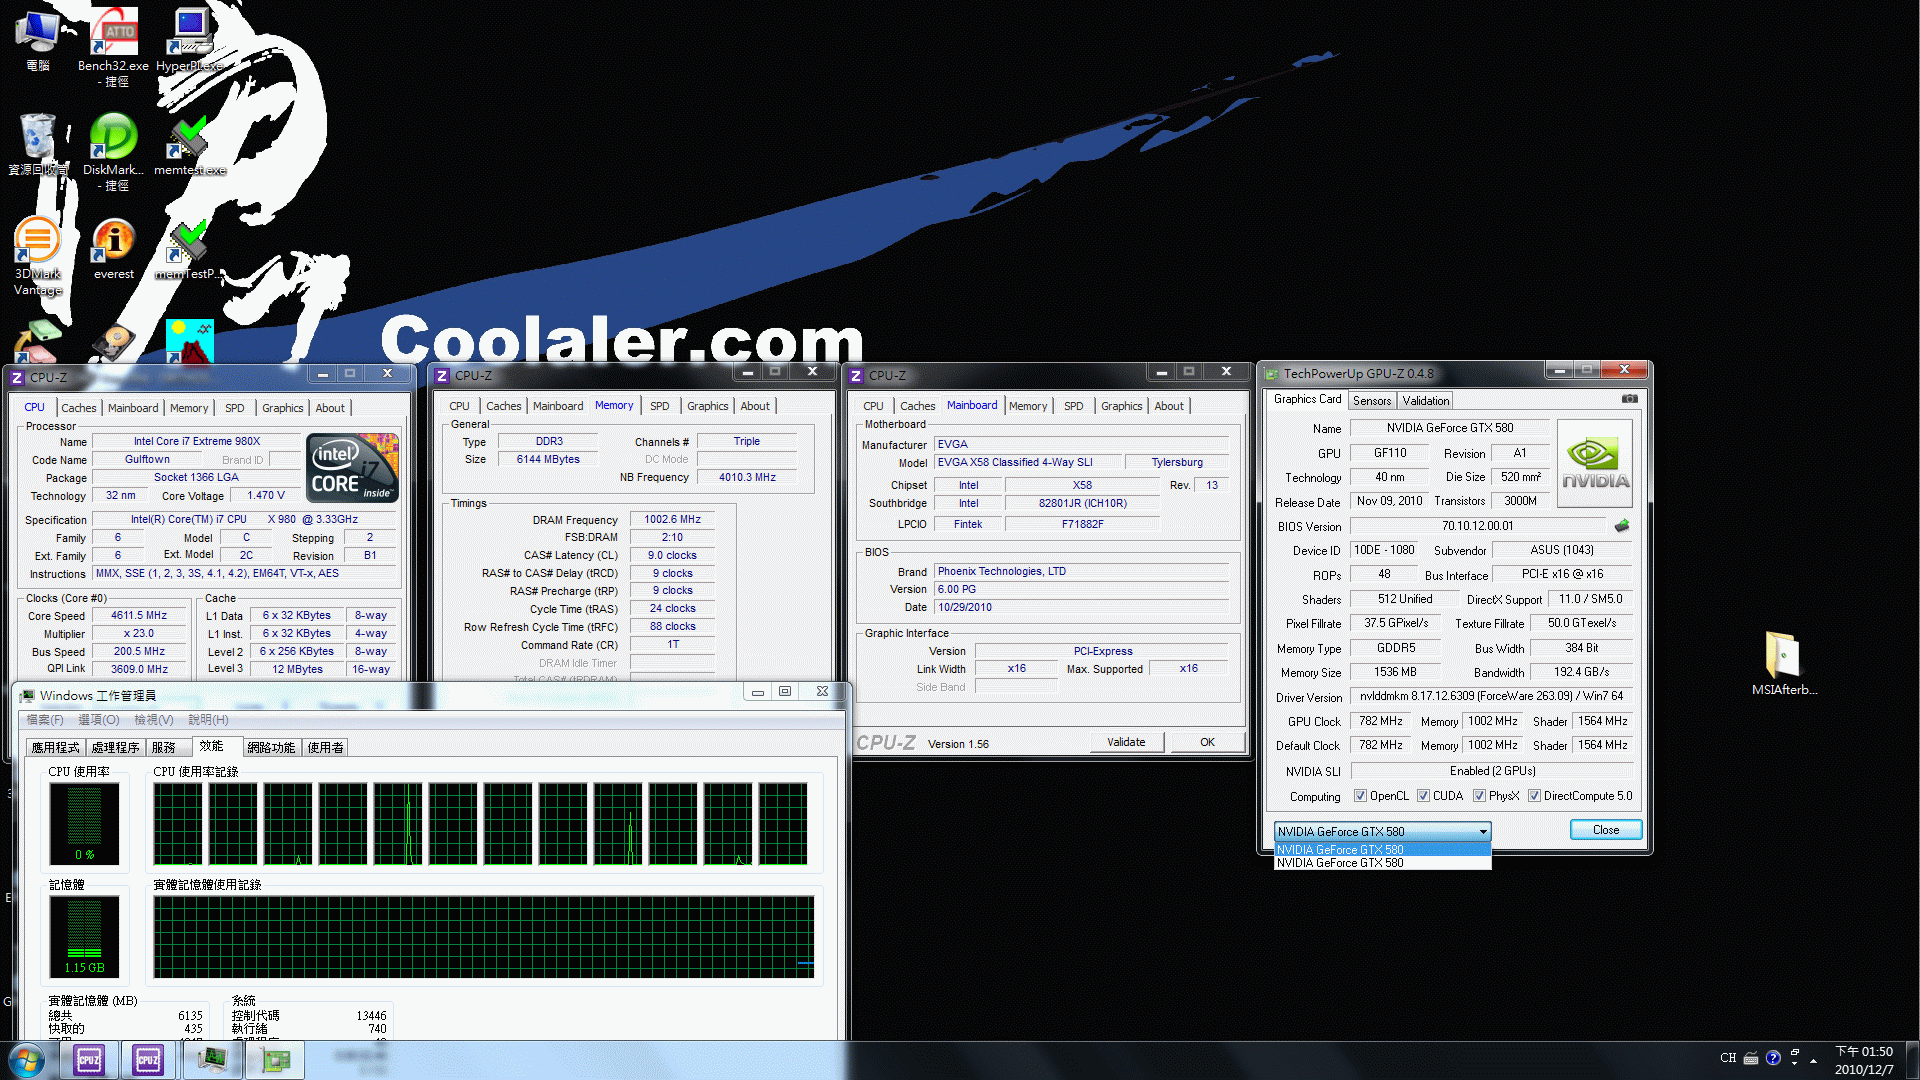Launch the memTestP... desktop shortcut
Screen dimensions: 1920x1080
(189, 250)
